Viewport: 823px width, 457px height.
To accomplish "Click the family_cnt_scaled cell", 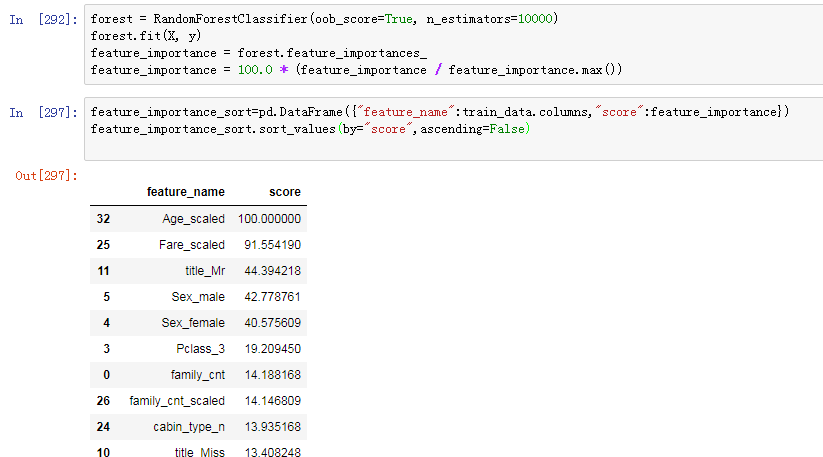I will (x=177, y=401).
